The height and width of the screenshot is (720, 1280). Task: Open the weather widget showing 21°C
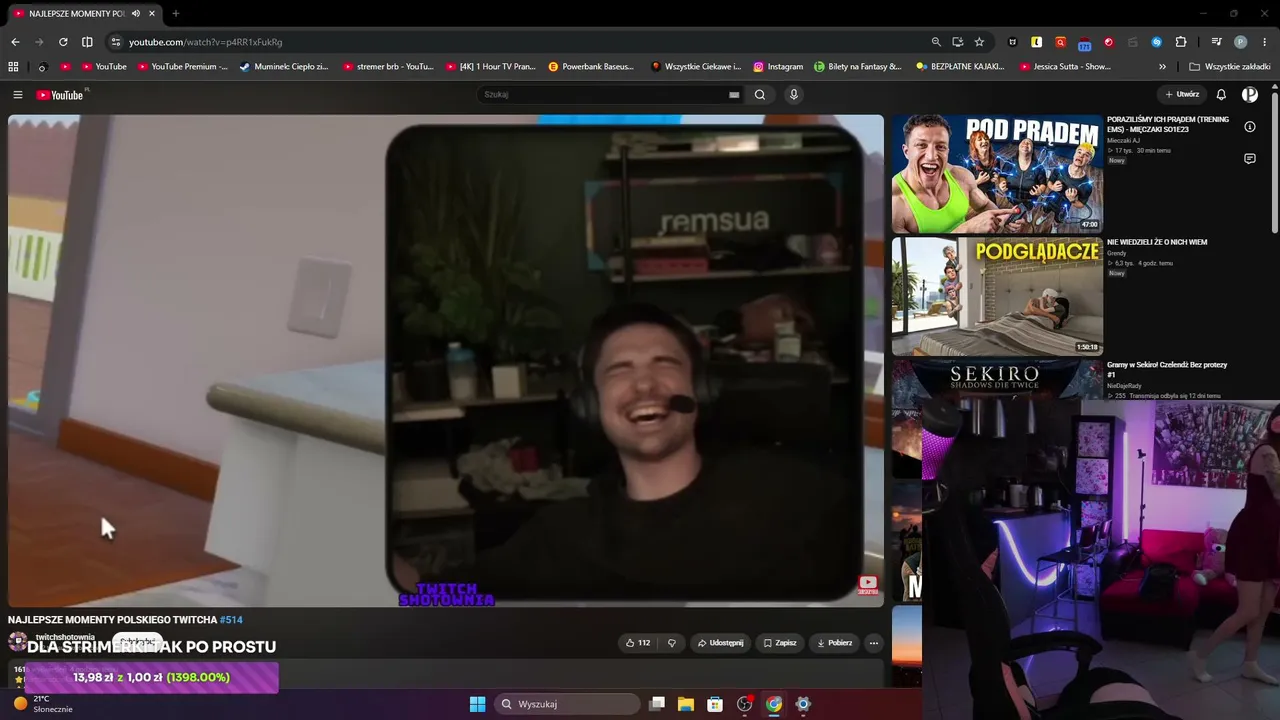pyautogui.click(x=42, y=704)
